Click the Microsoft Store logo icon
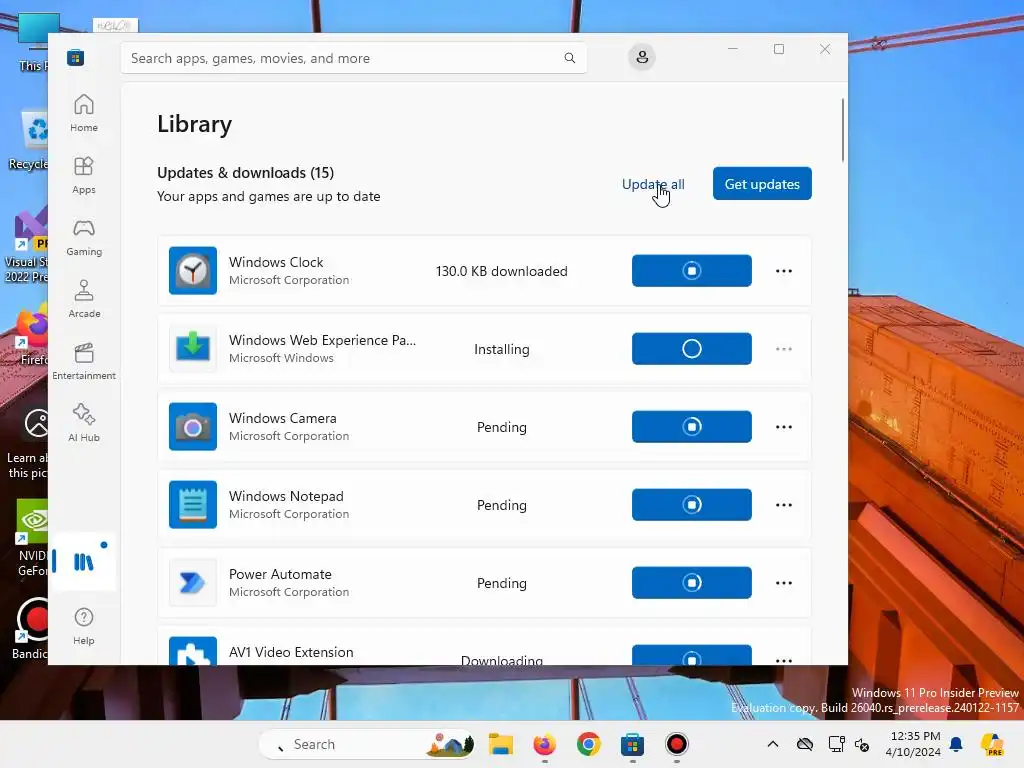 [76, 57]
